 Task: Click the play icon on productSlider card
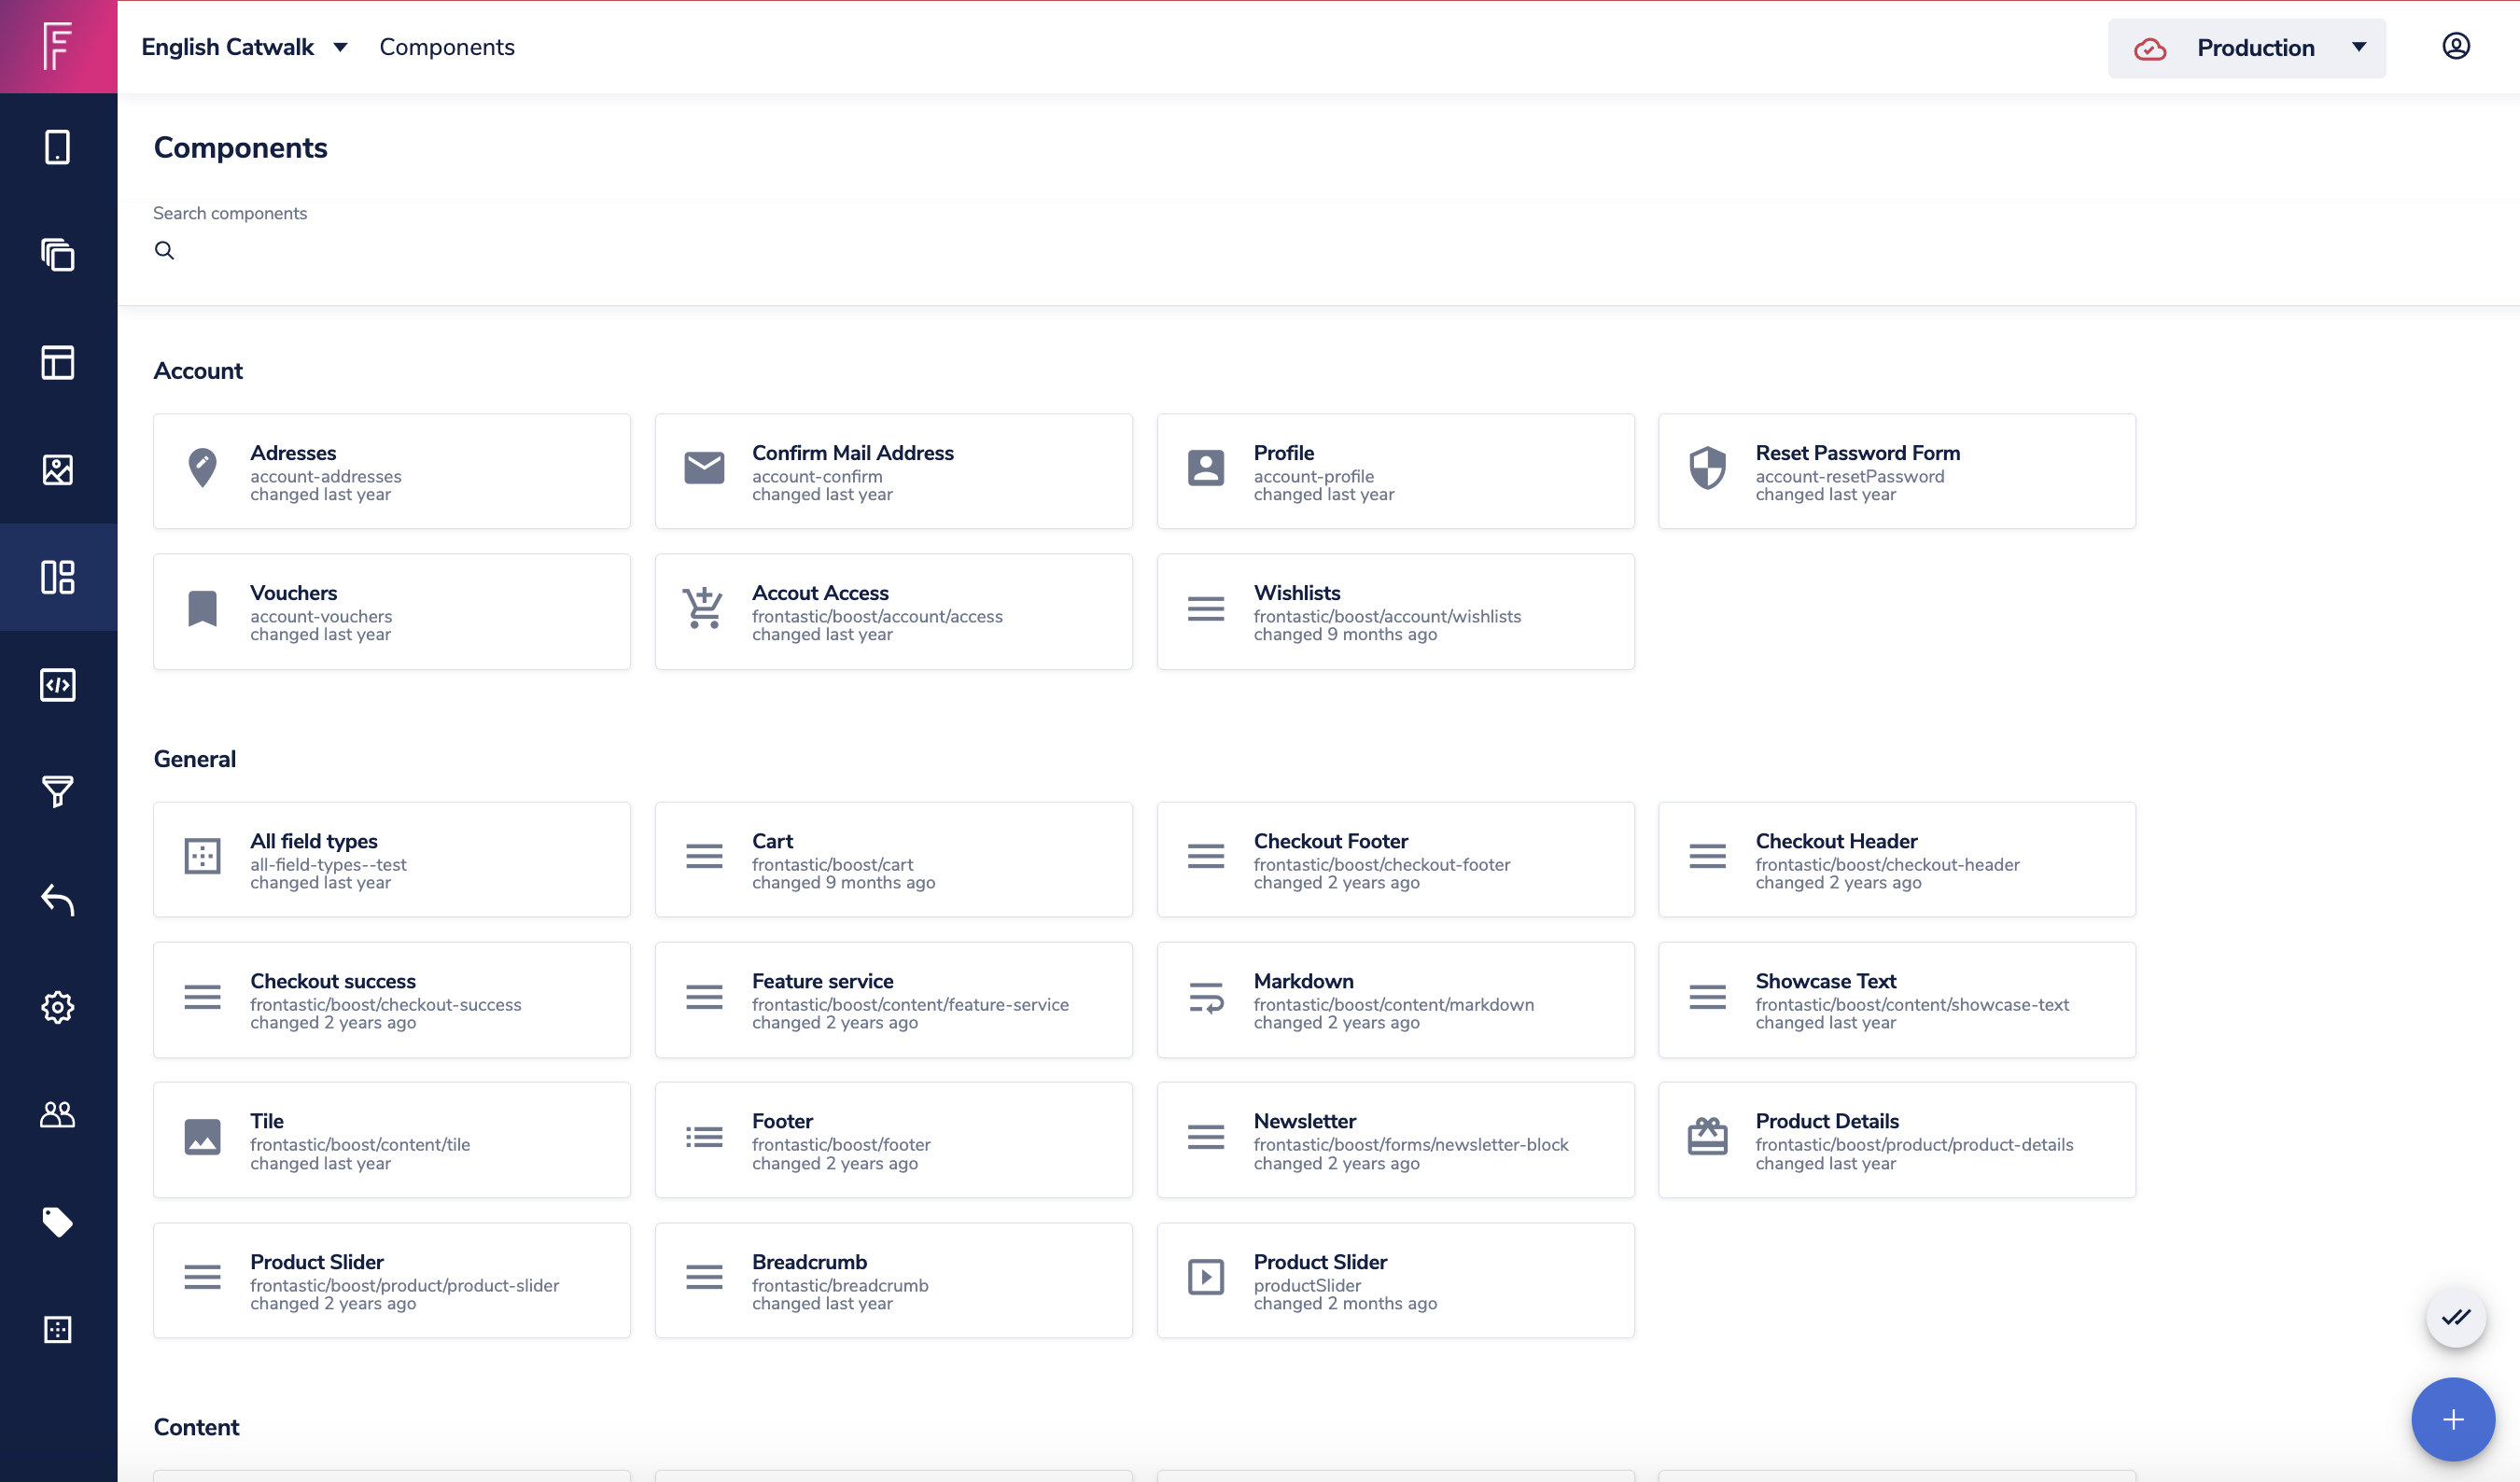pos(1206,1277)
